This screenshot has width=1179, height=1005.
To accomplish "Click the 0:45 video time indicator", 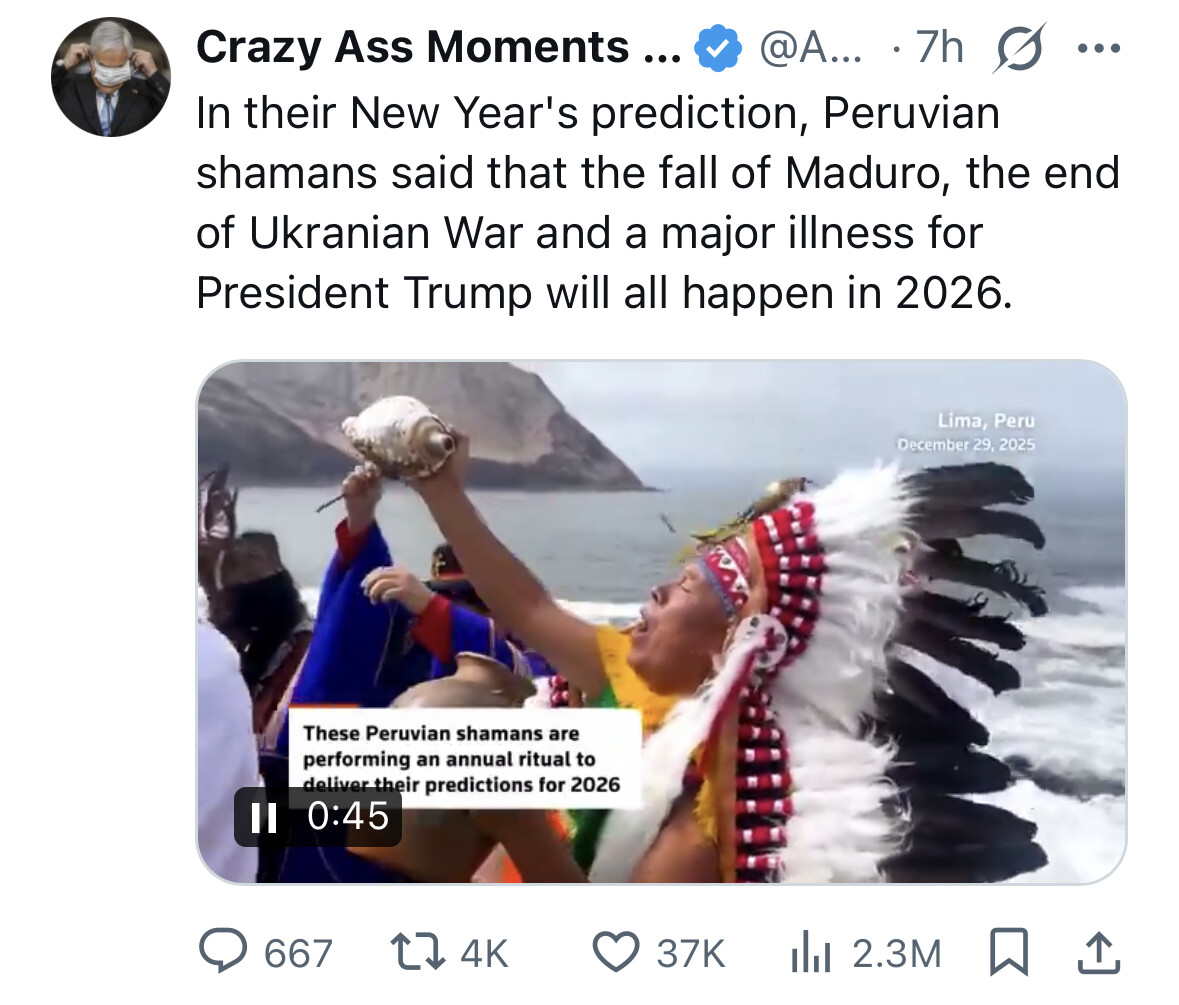I will tap(348, 817).
